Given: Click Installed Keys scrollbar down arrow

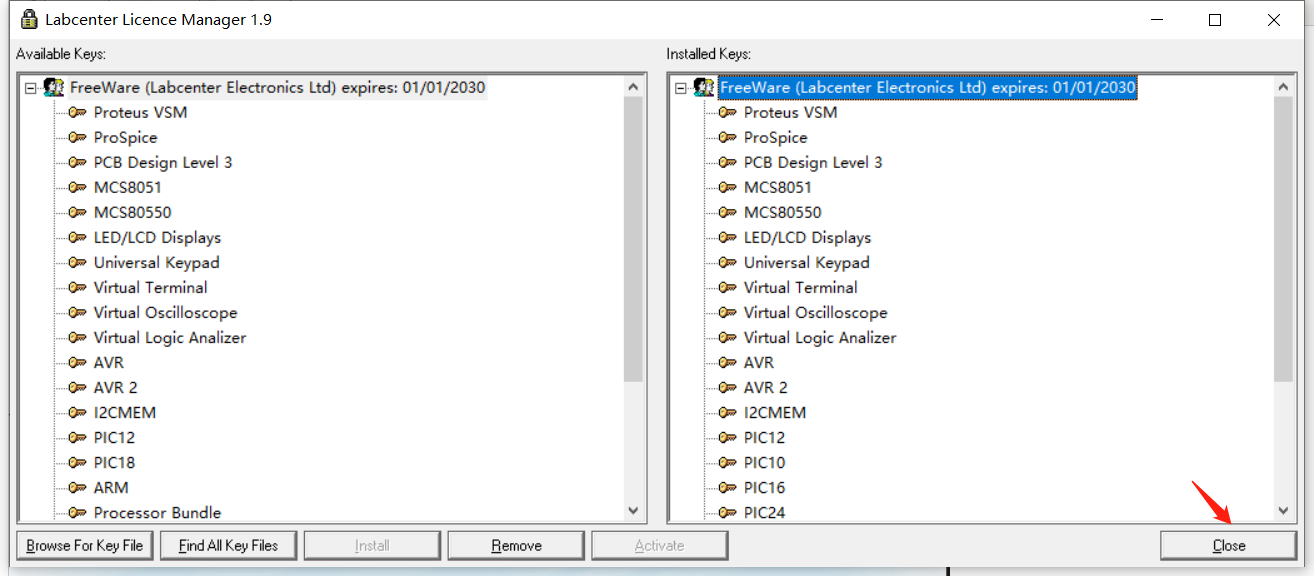Looking at the screenshot, I should click(x=1284, y=510).
